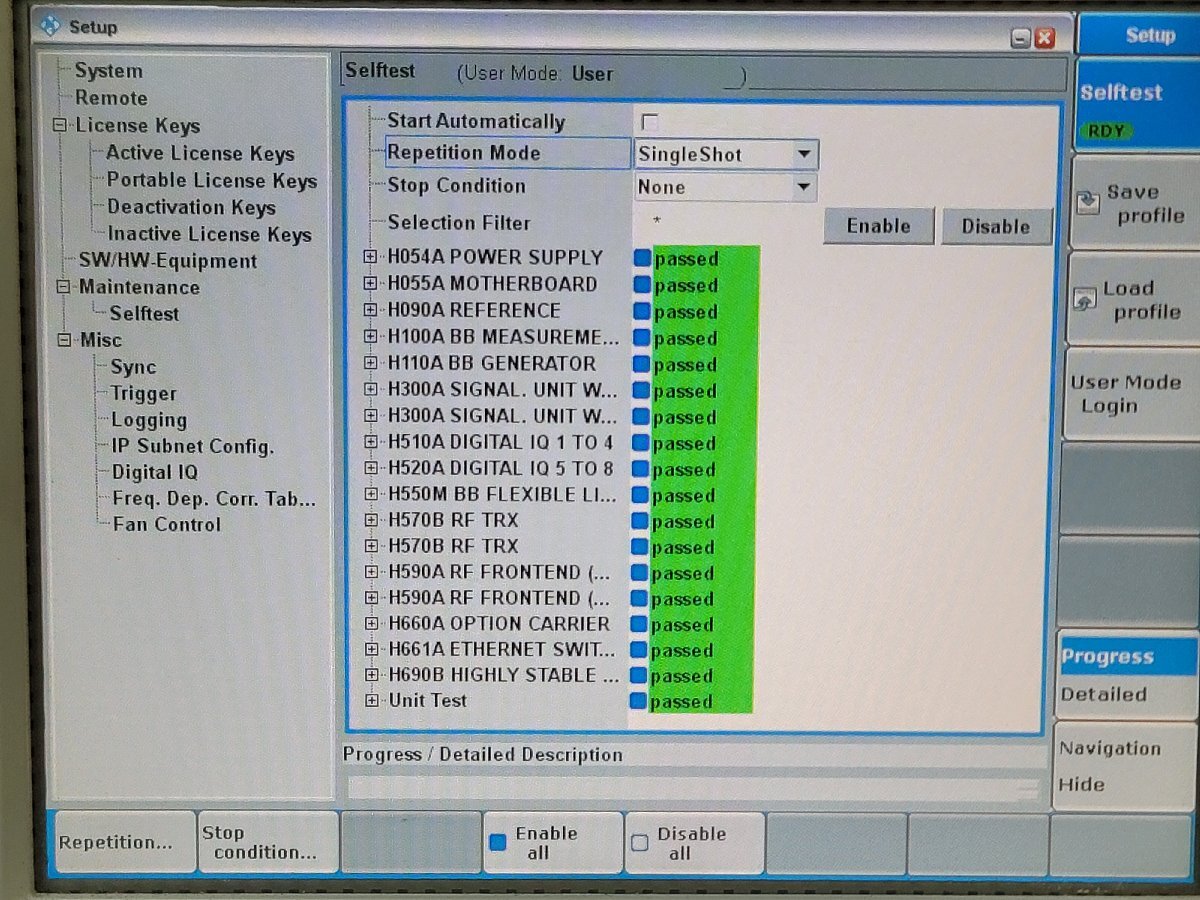Click the Disable button beside Selection Filter

pos(996,226)
